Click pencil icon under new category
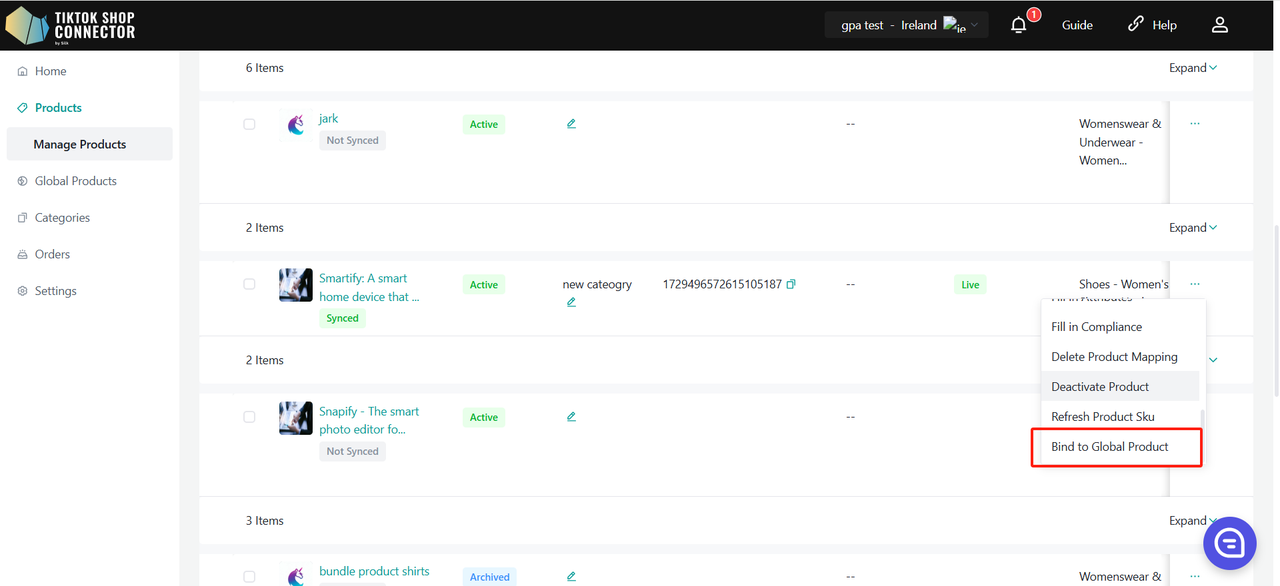Viewport: 1280px width, 586px height. (x=571, y=302)
